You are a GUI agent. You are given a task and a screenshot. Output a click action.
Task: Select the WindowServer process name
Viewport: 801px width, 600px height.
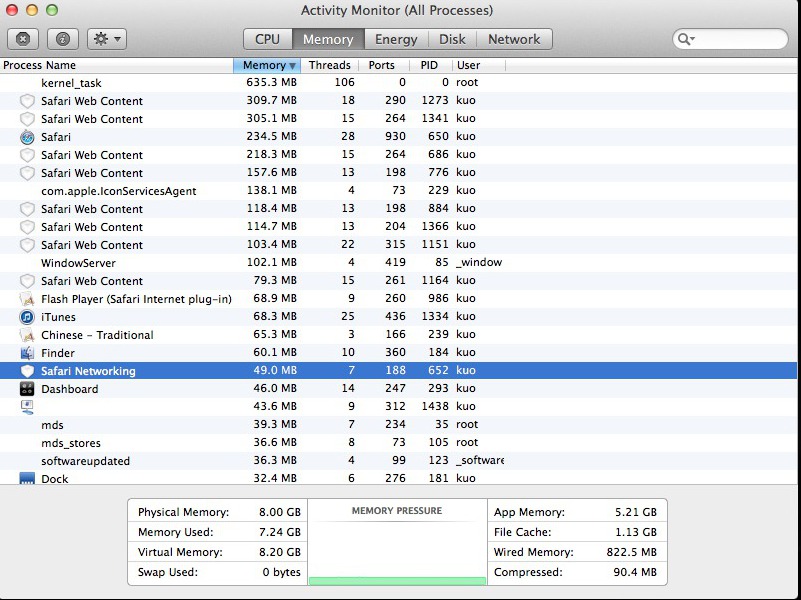tap(78, 263)
